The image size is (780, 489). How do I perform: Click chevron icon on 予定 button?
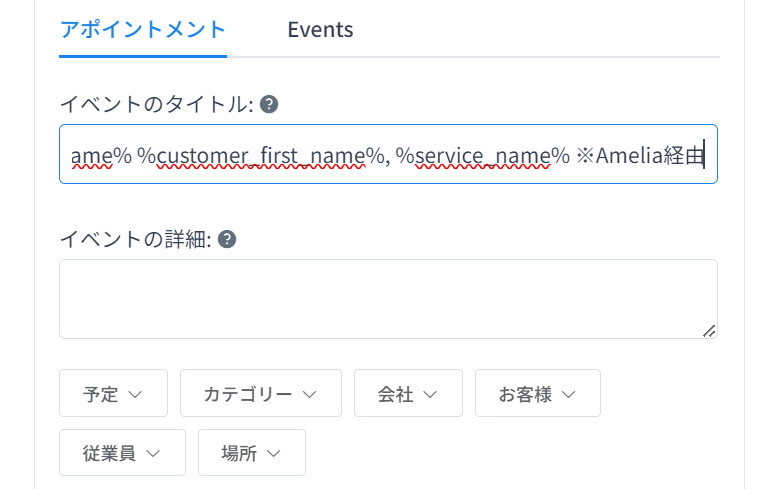[135, 394]
